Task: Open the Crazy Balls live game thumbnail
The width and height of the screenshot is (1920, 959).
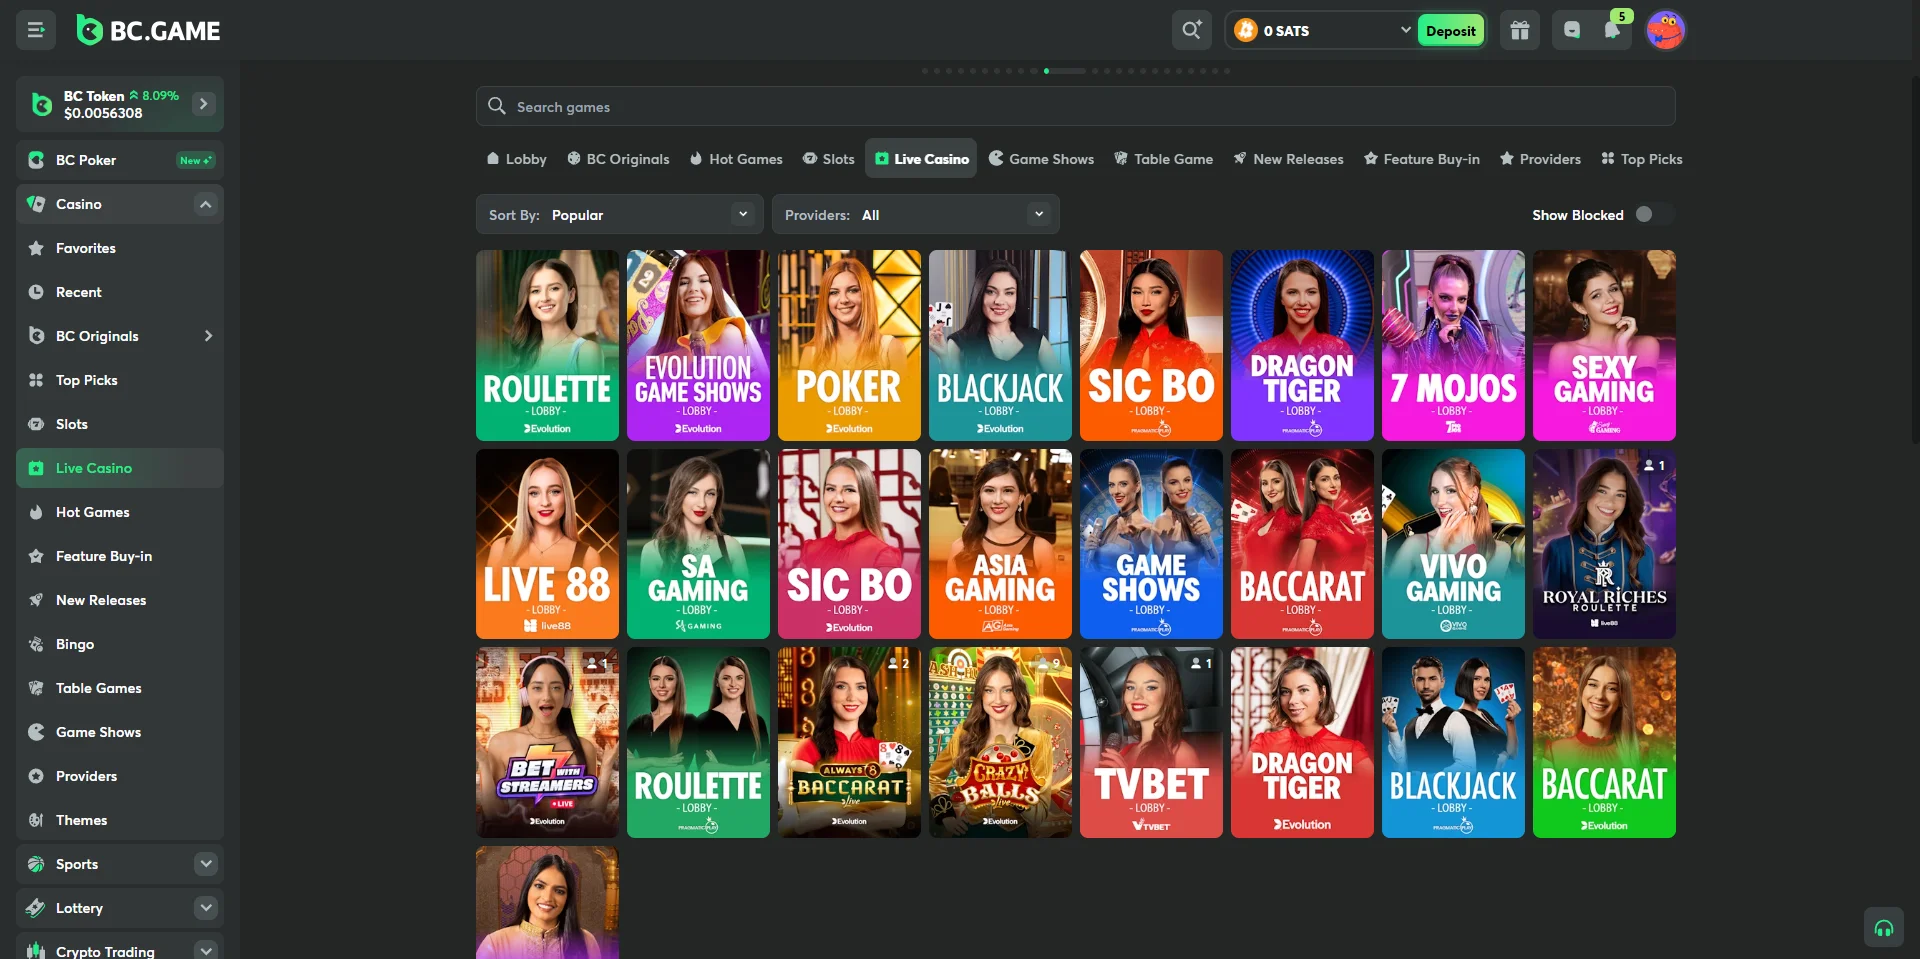Action: (1000, 742)
